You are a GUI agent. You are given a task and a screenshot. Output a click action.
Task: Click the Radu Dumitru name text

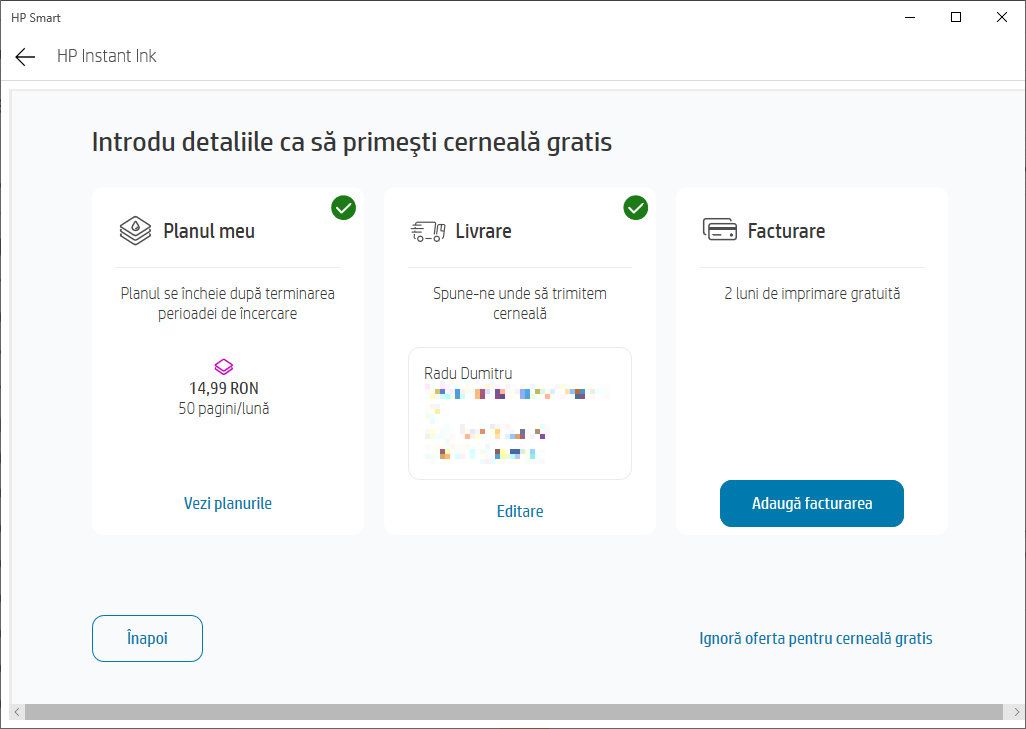pos(469,374)
